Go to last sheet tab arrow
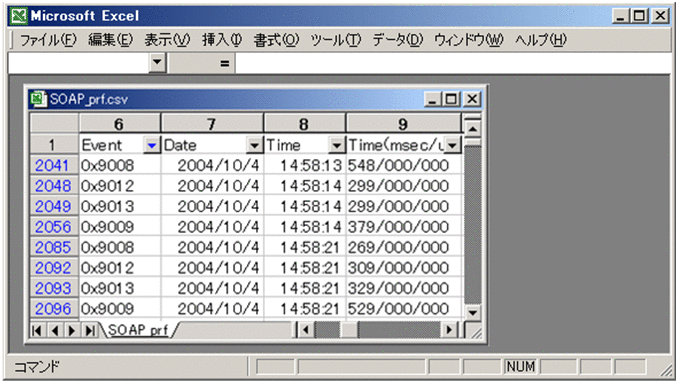The image size is (679, 385). click(x=90, y=330)
